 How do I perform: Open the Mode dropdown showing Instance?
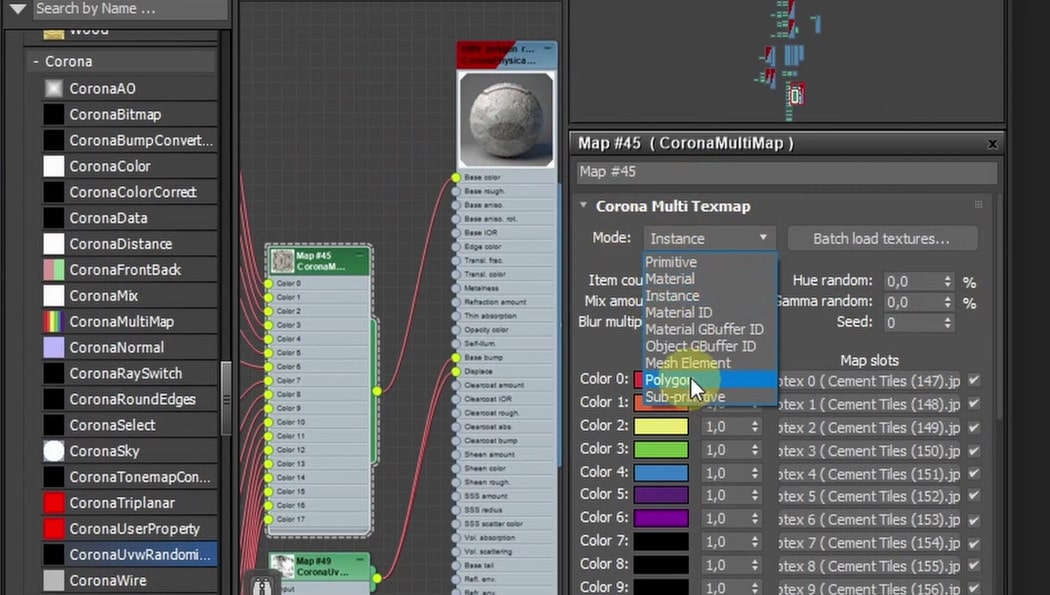[x=709, y=238]
